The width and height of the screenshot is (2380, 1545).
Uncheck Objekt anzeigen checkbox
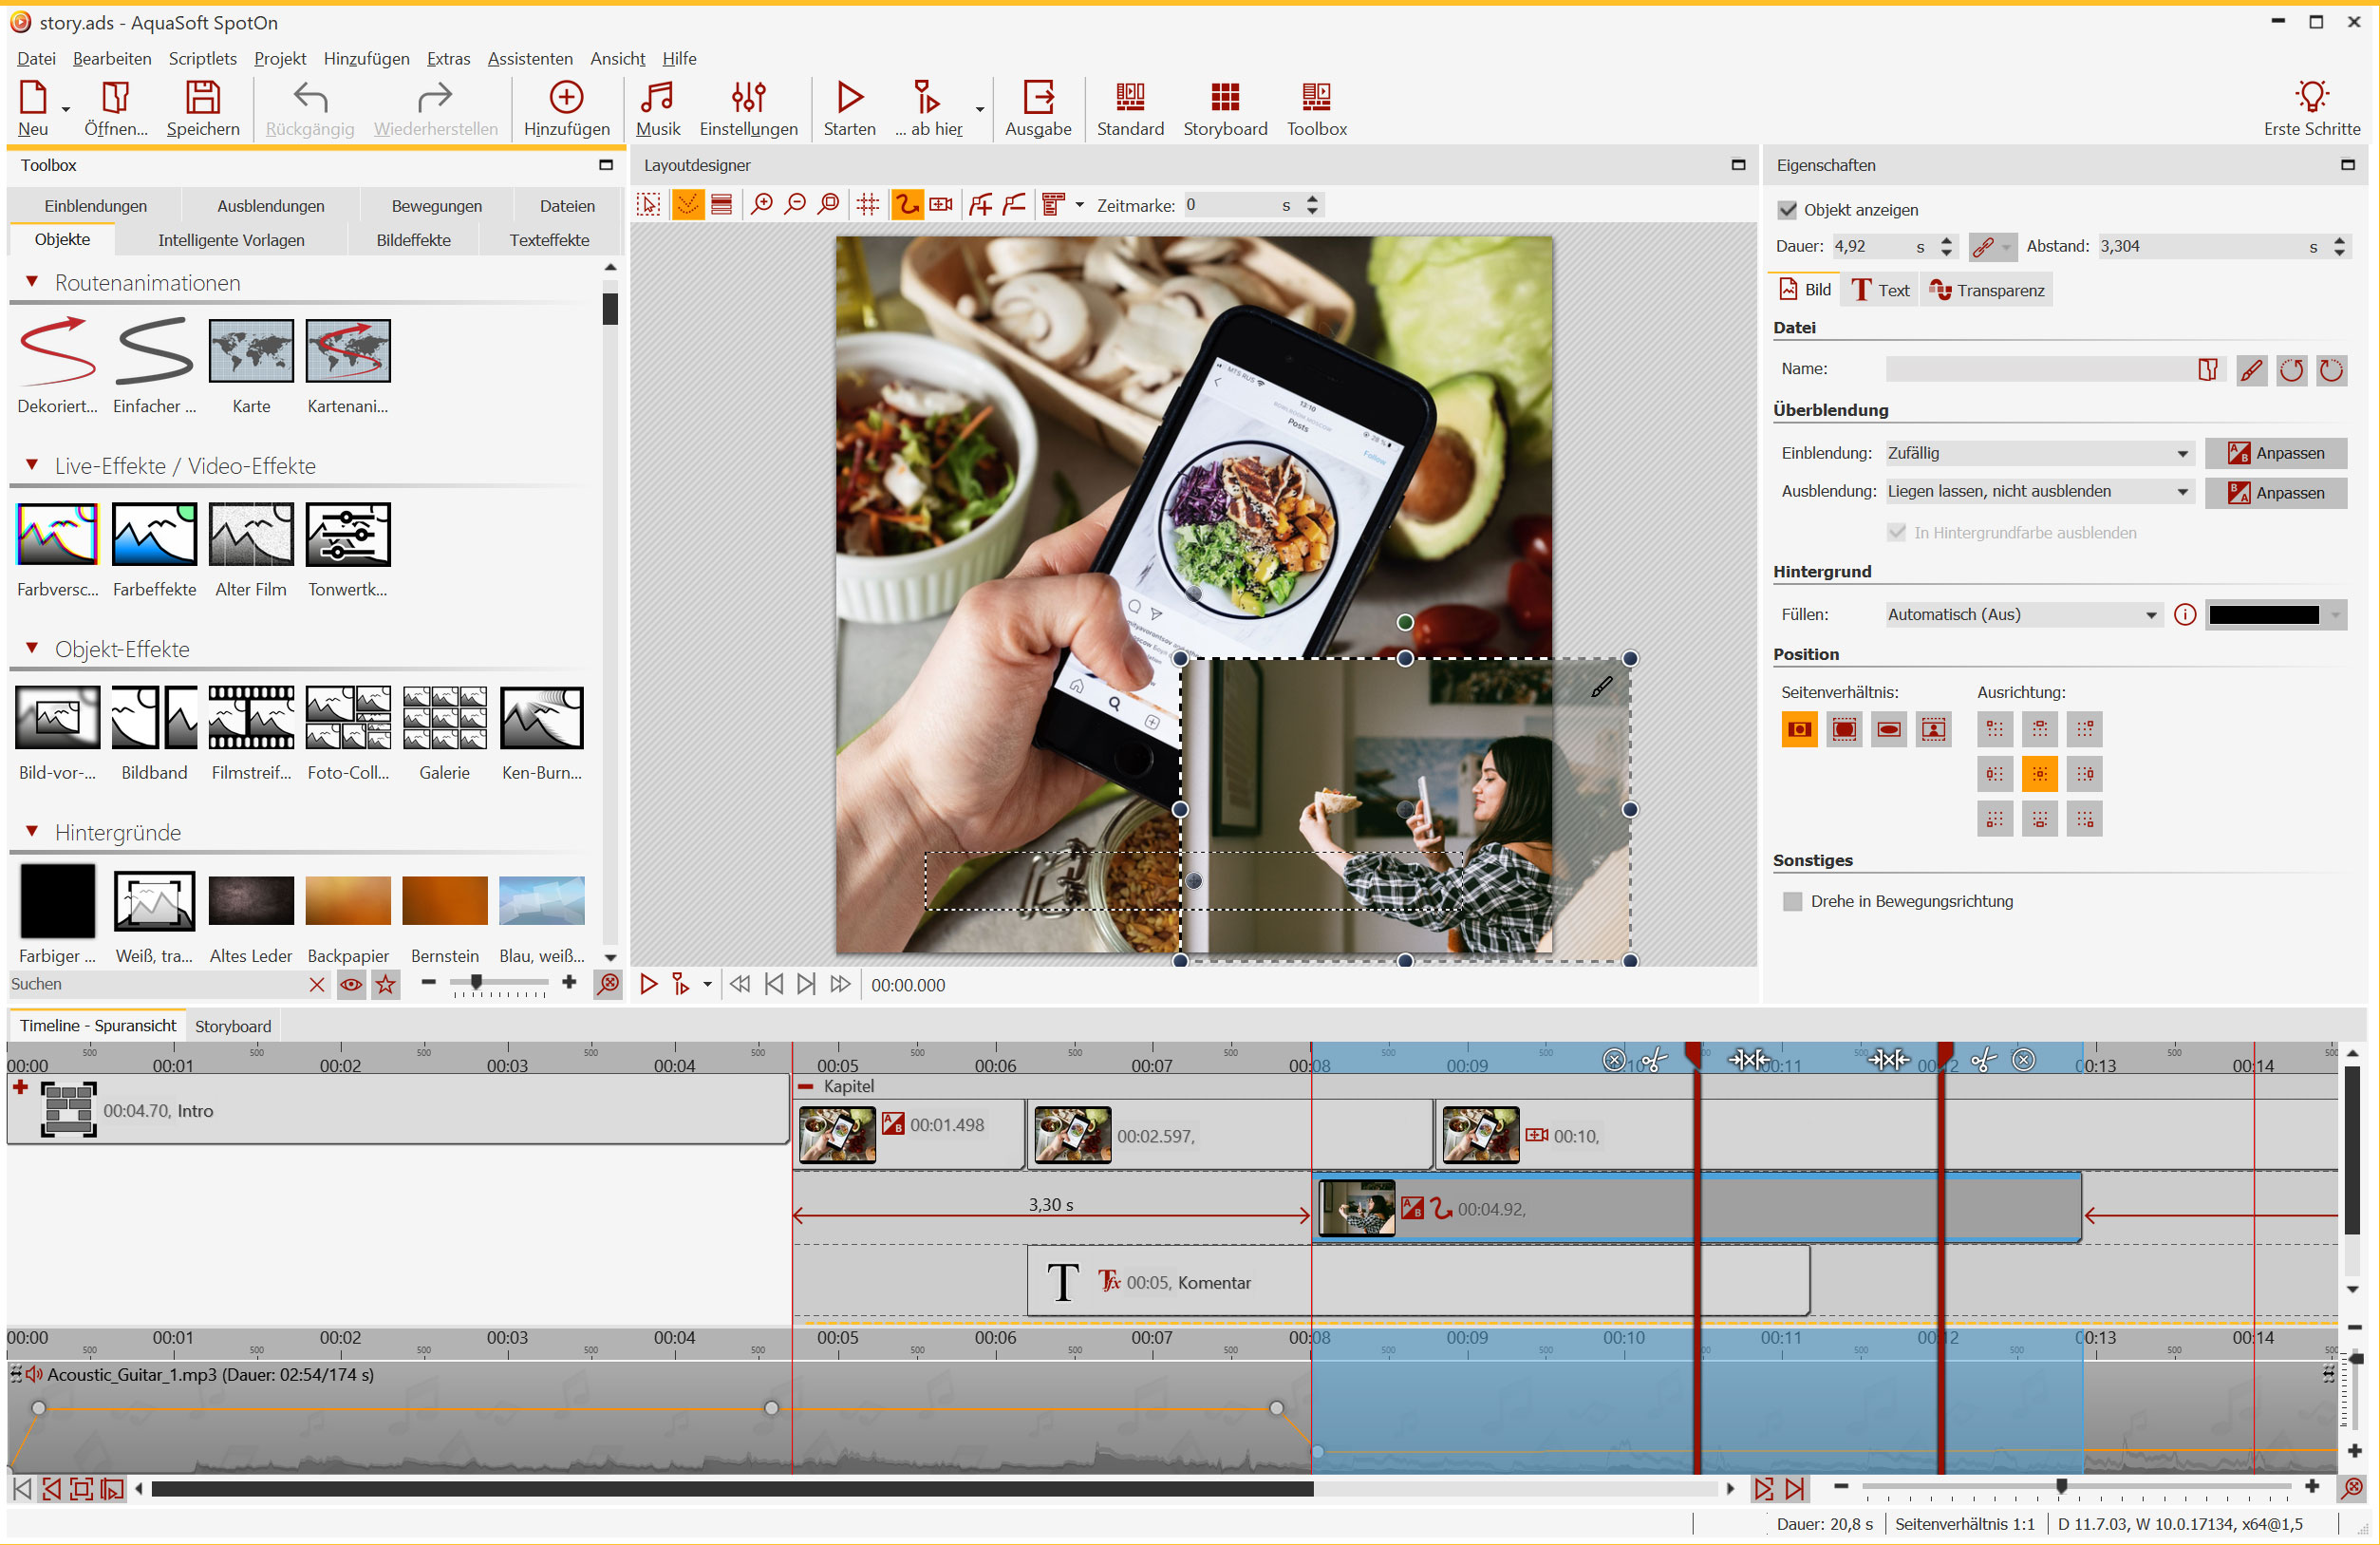(x=1787, y=210)
